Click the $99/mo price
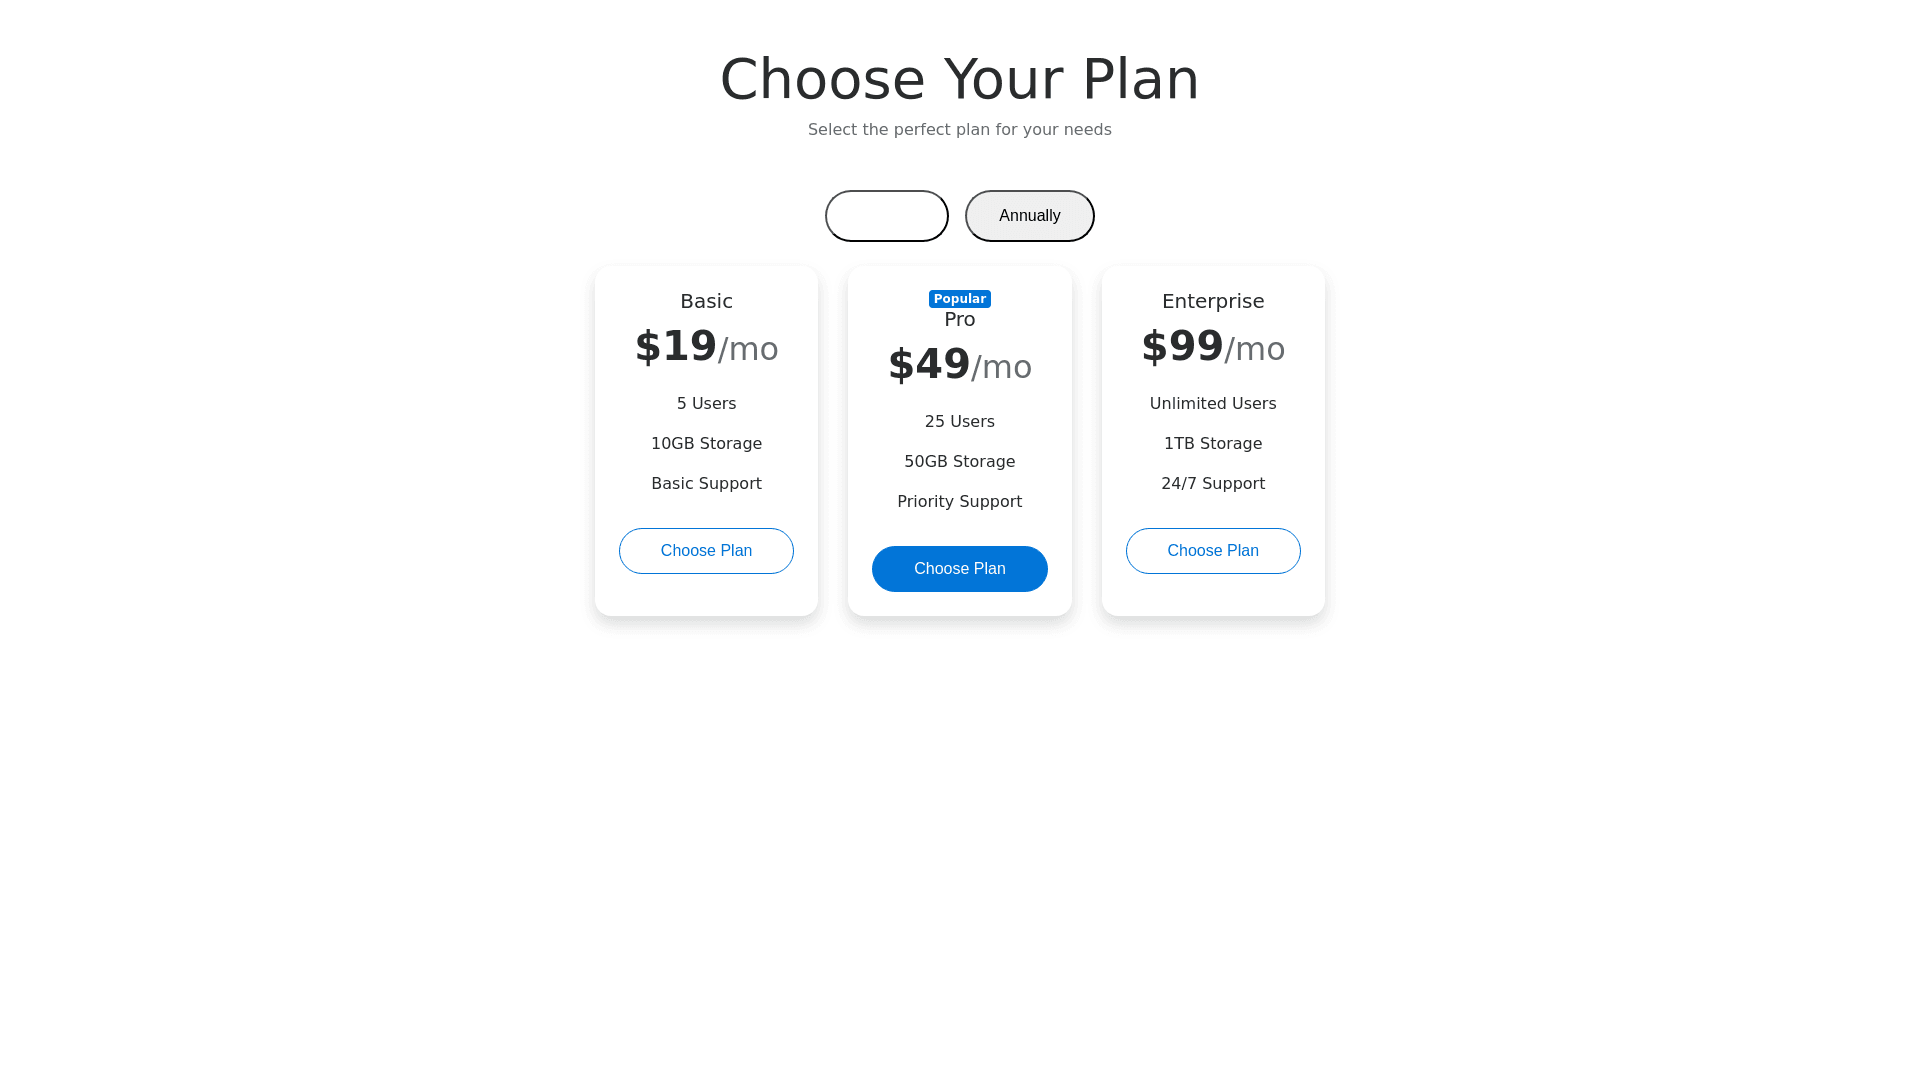The height and width of the screenshot is (1080, 1920). (x=1212, y=347)
